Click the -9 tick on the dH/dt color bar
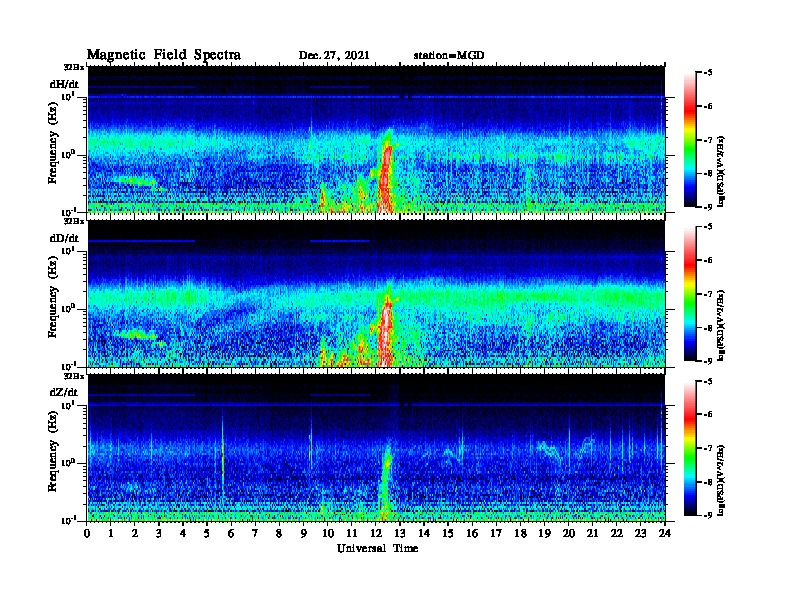 pos(708,207)
